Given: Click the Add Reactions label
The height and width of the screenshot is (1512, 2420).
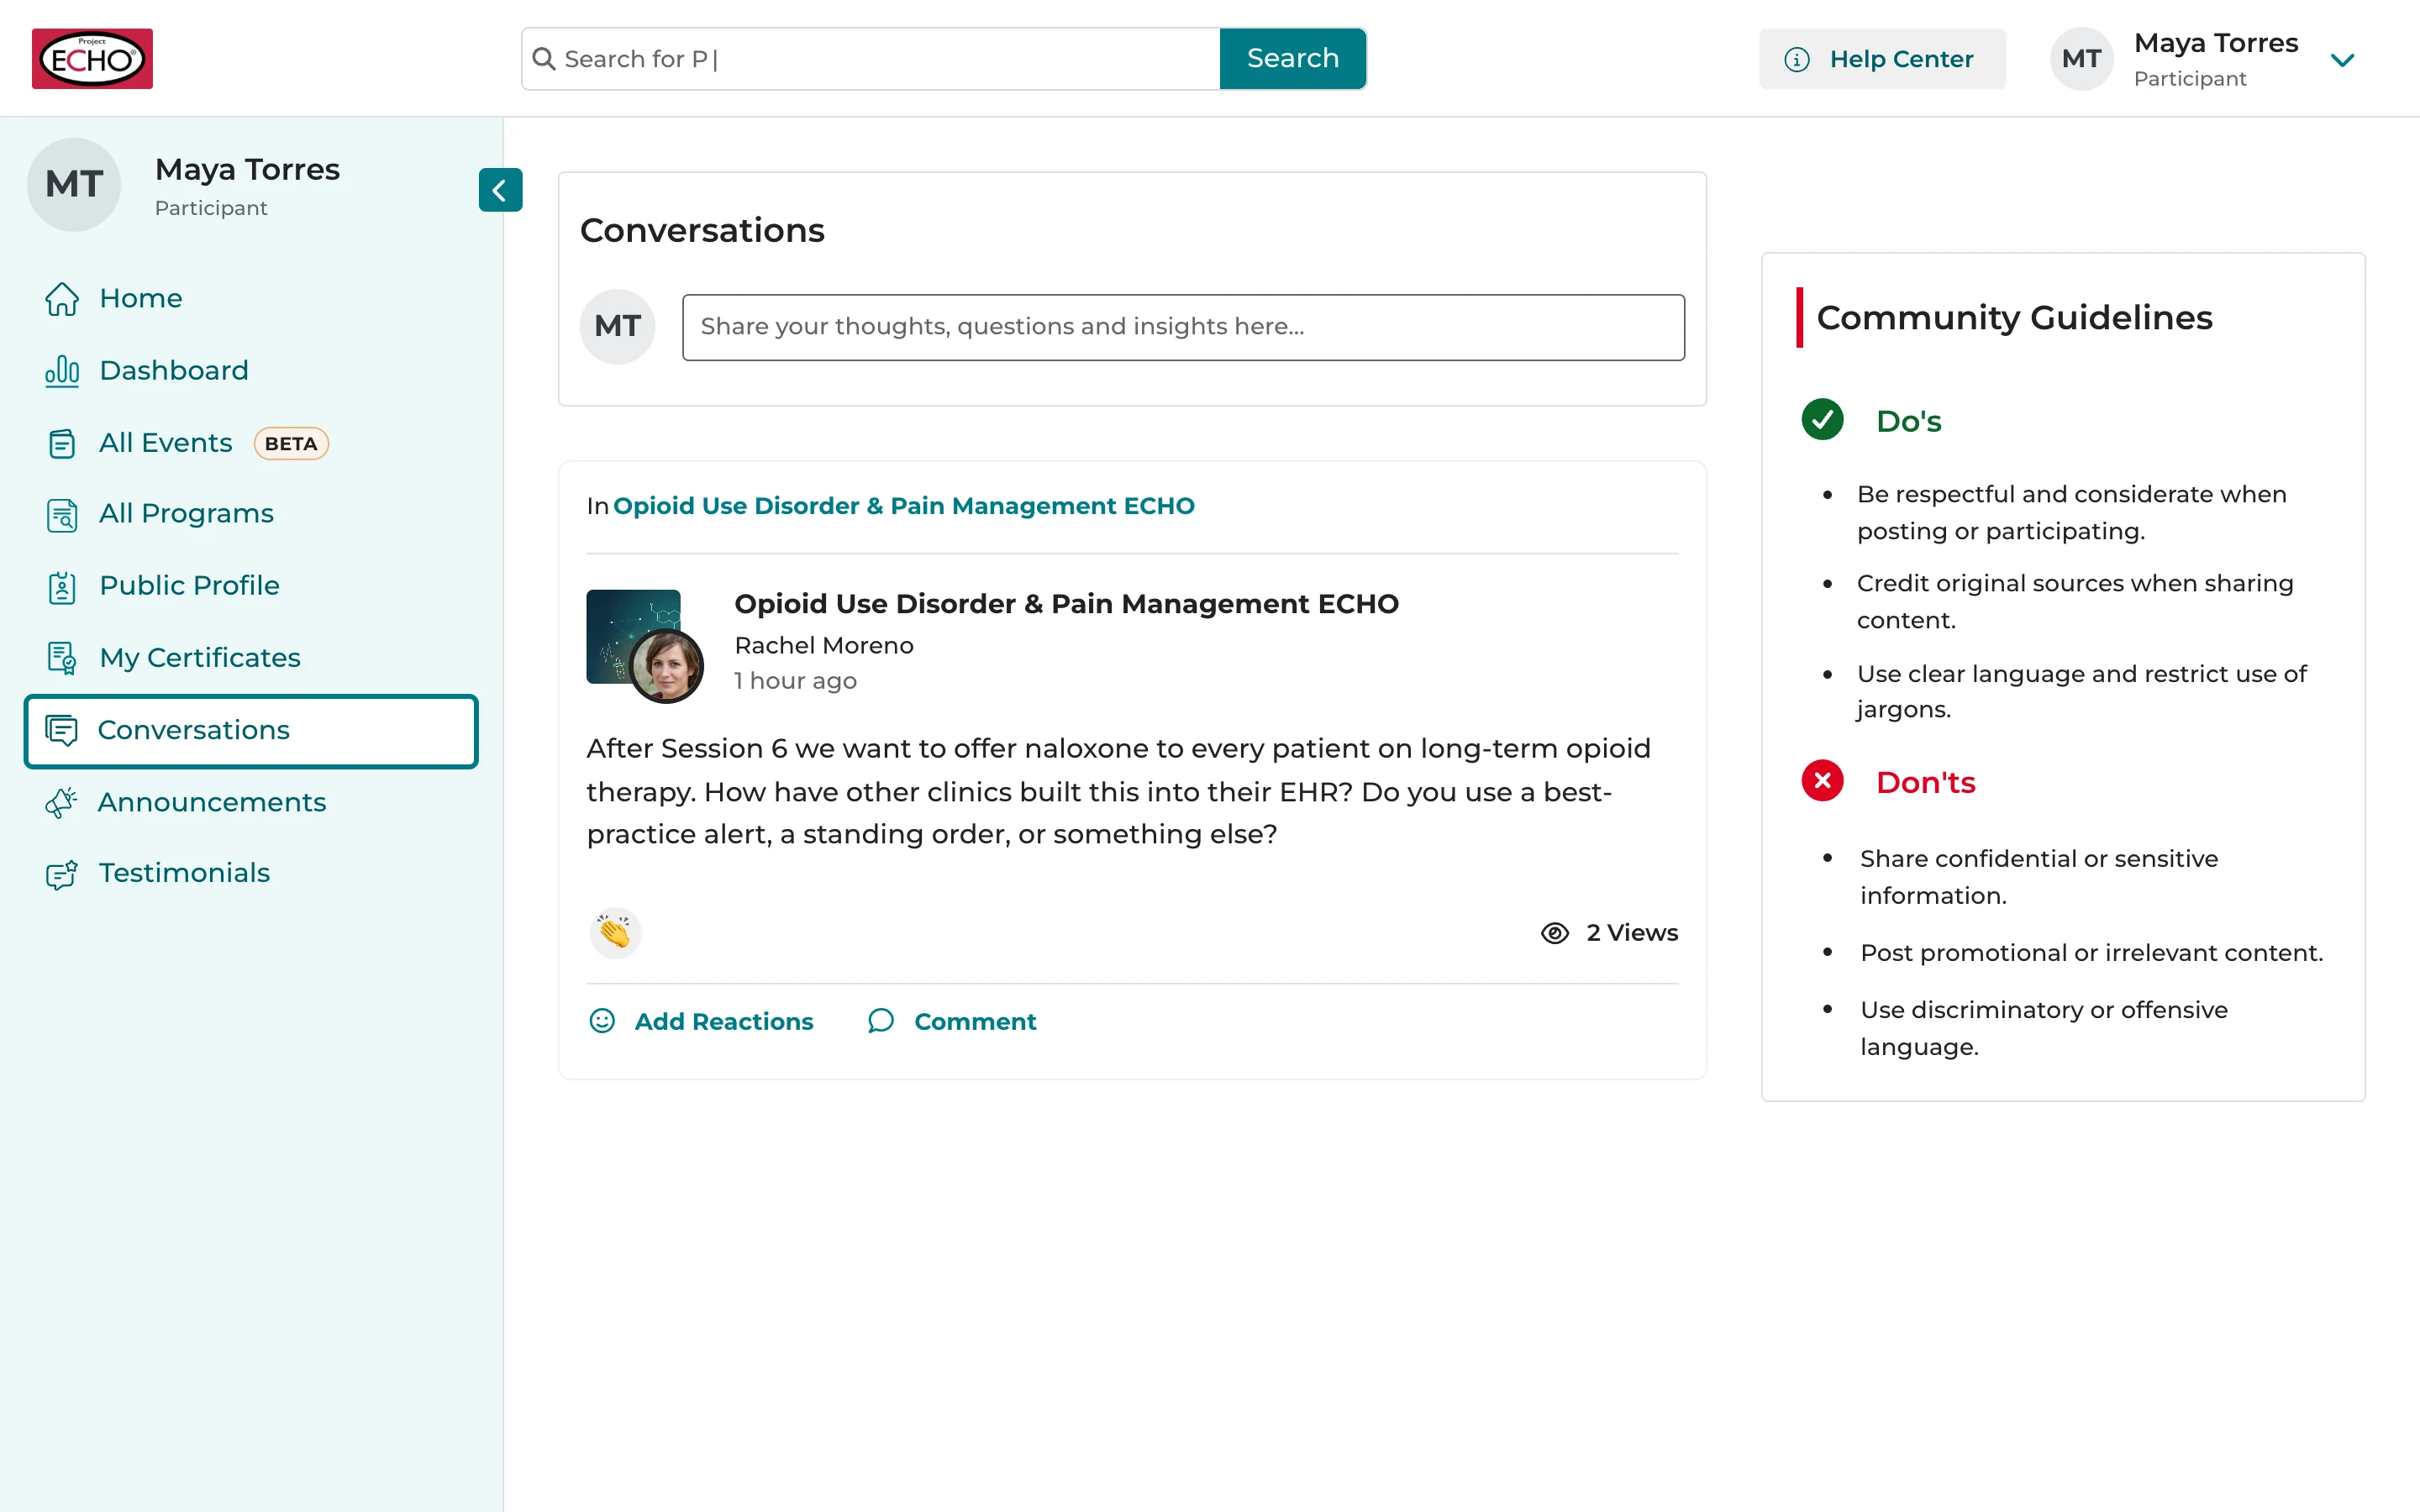Looking at the screenshot, I should (724, 1021).
